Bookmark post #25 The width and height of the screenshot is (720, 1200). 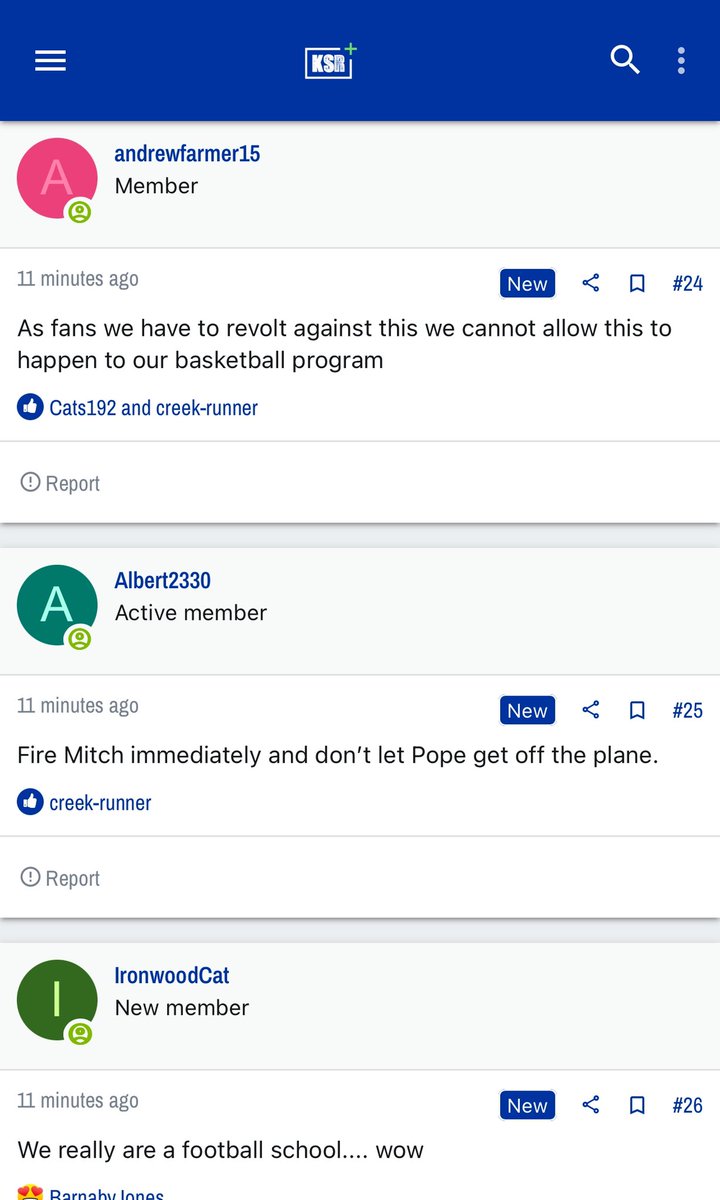point(637,711)
